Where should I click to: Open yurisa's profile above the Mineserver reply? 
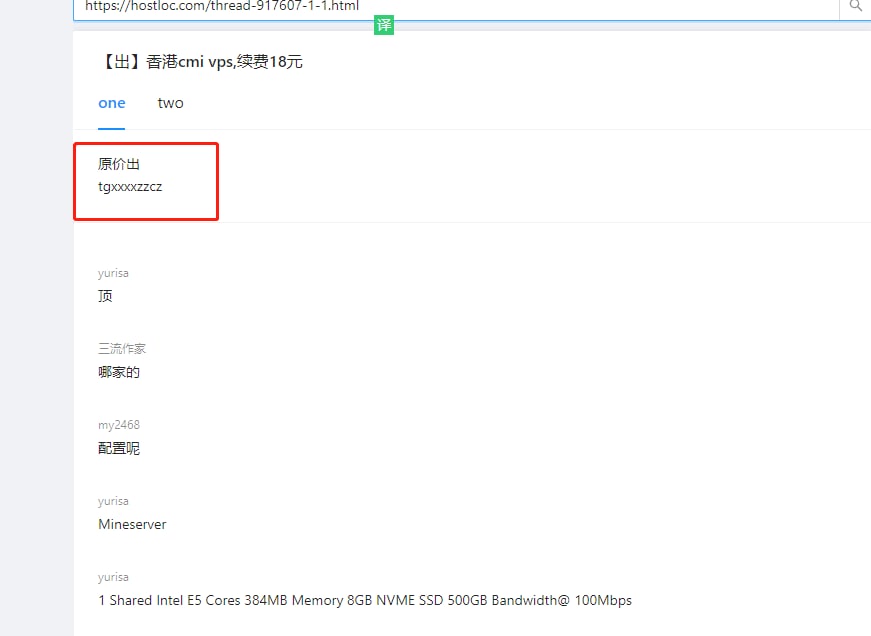[113, 501]
